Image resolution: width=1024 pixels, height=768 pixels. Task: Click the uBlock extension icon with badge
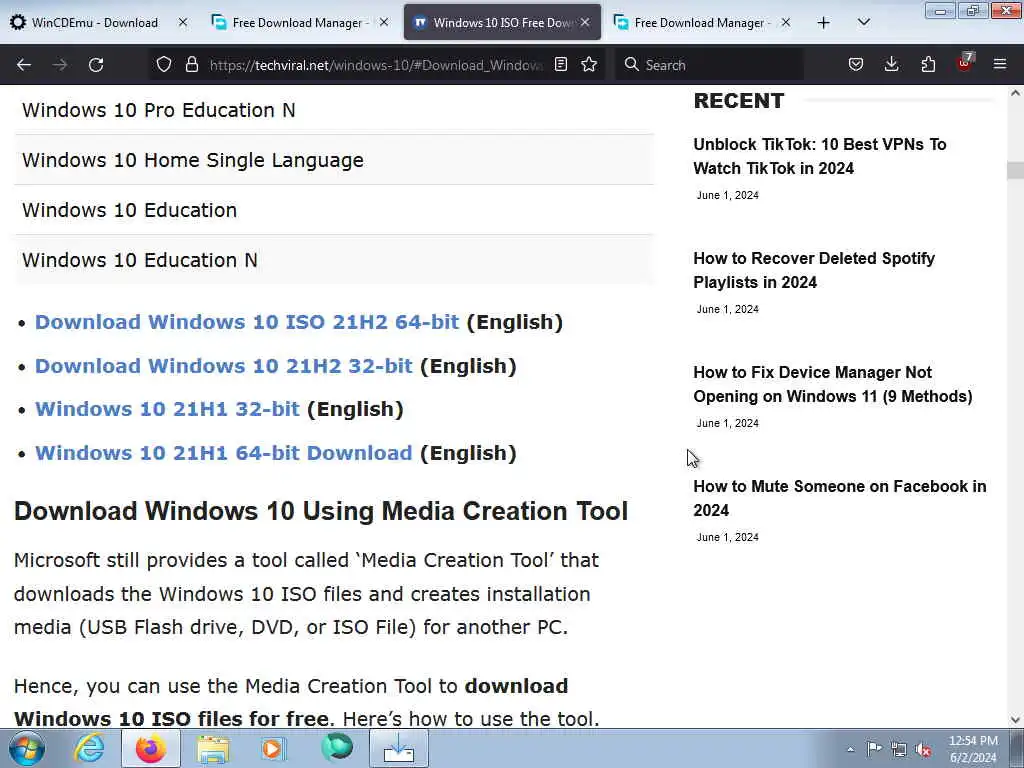965,63
